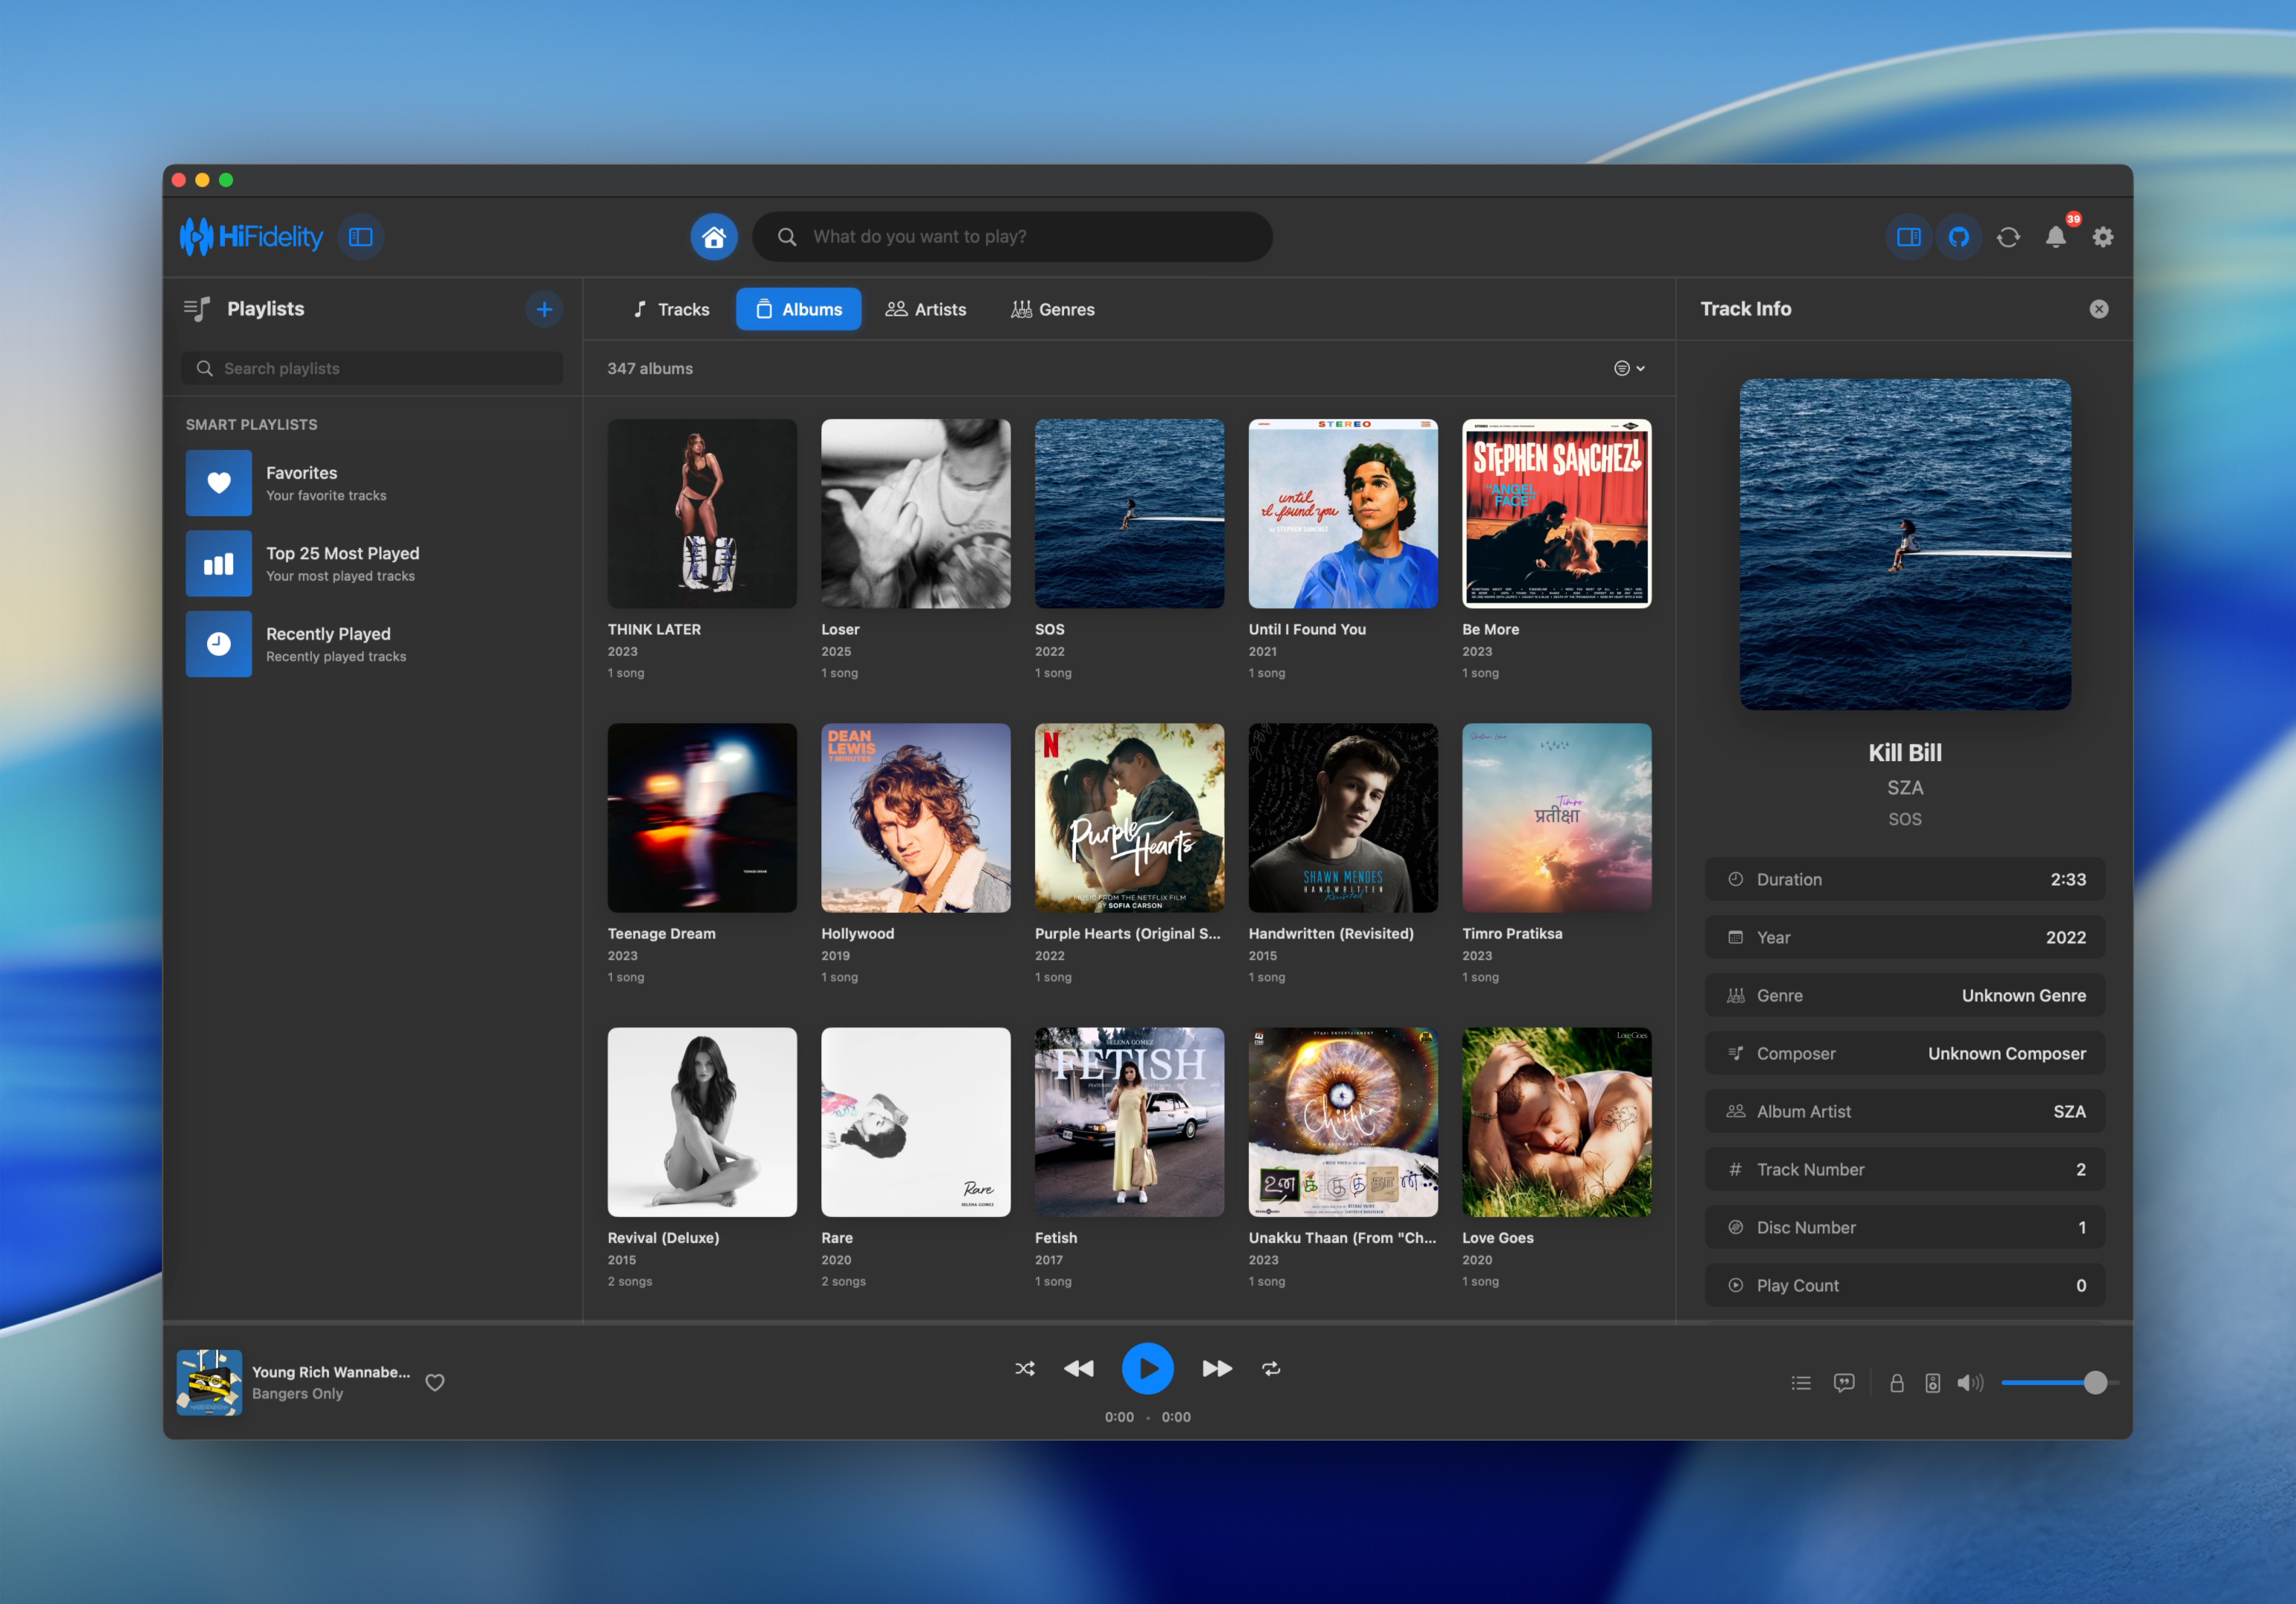Sync the library using the refresh icon

[x=2008, y=237]
